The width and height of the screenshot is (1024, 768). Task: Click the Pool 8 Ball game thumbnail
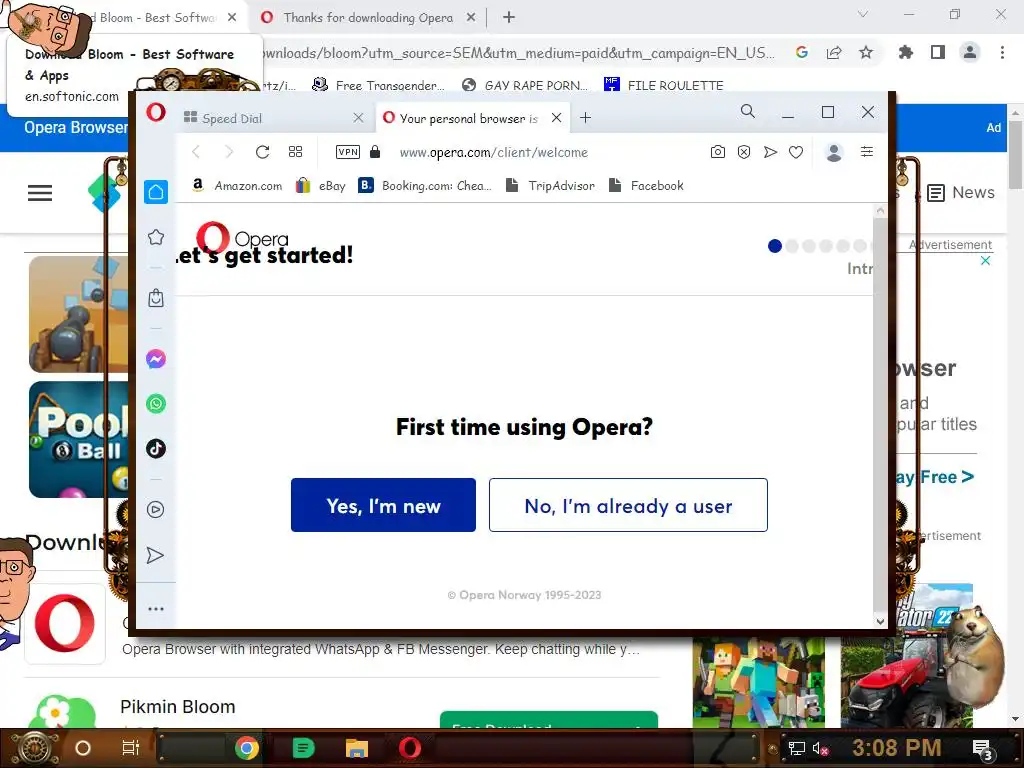(x=78, y=440)
